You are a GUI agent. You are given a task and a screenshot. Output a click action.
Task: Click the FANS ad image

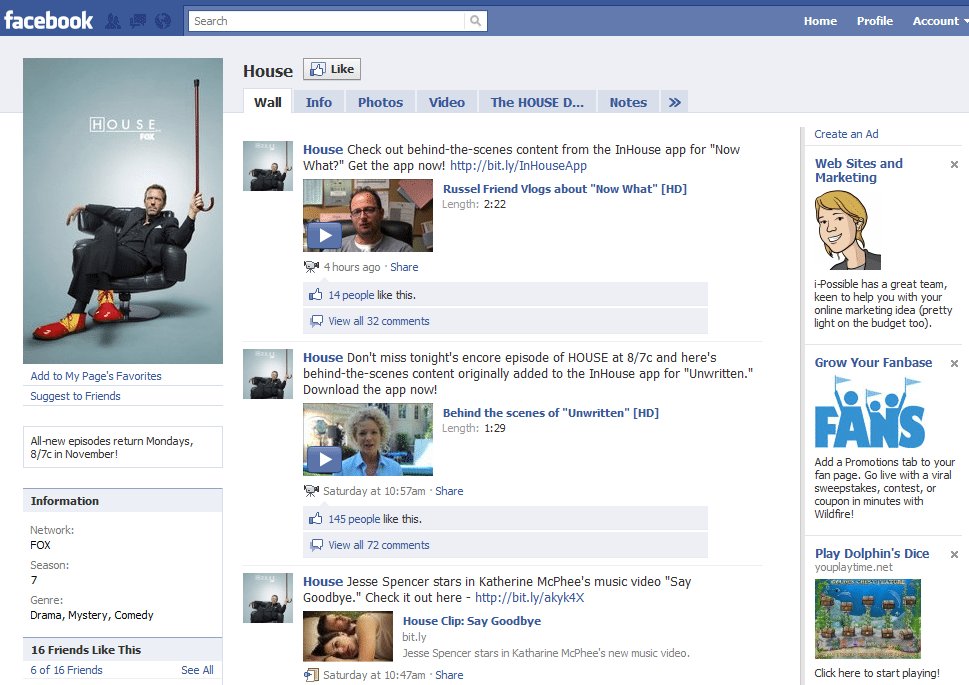tap(870, 412)
